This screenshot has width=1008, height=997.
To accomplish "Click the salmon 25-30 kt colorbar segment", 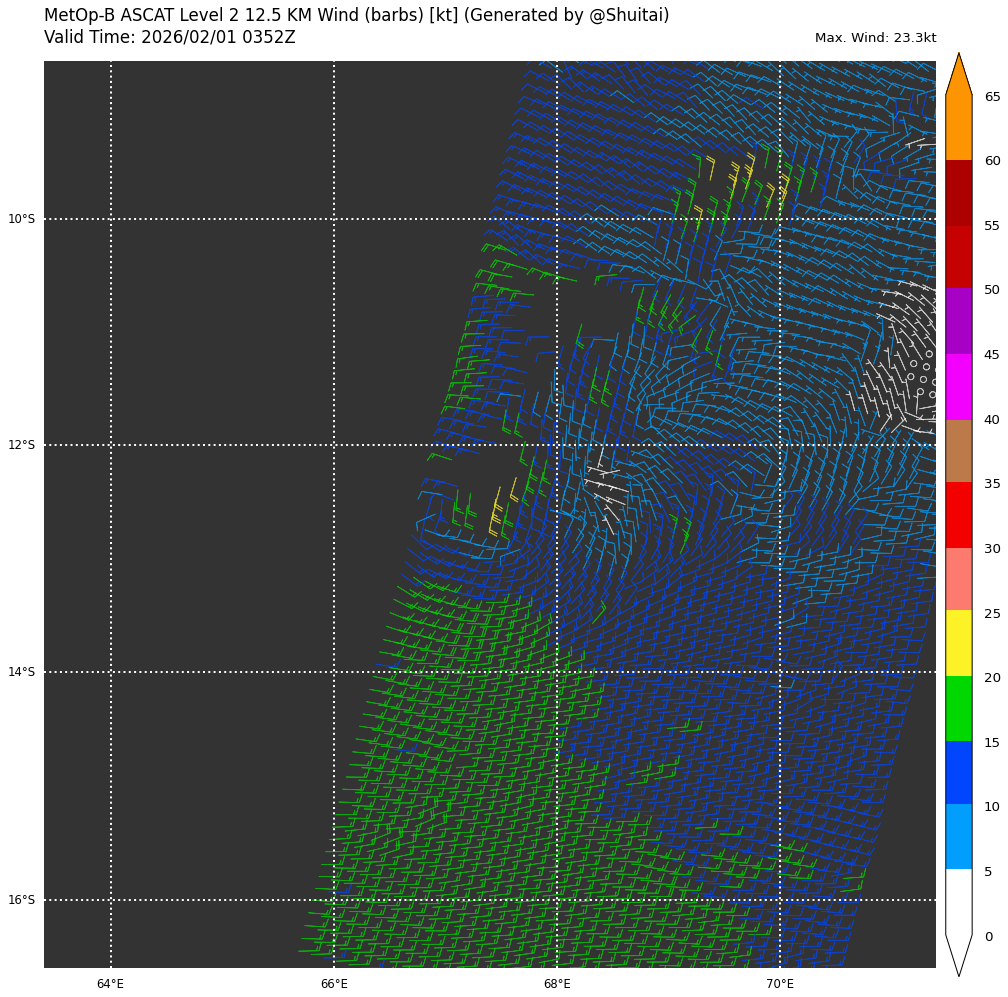I will [x=958, y=579].
